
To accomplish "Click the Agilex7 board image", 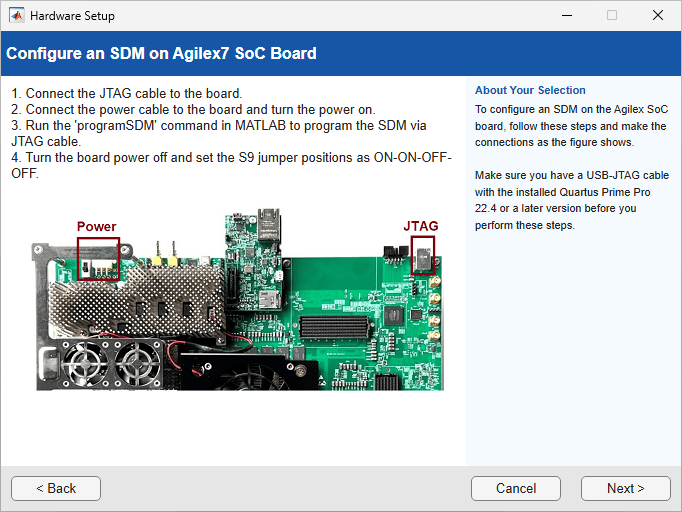I will 237,300.
